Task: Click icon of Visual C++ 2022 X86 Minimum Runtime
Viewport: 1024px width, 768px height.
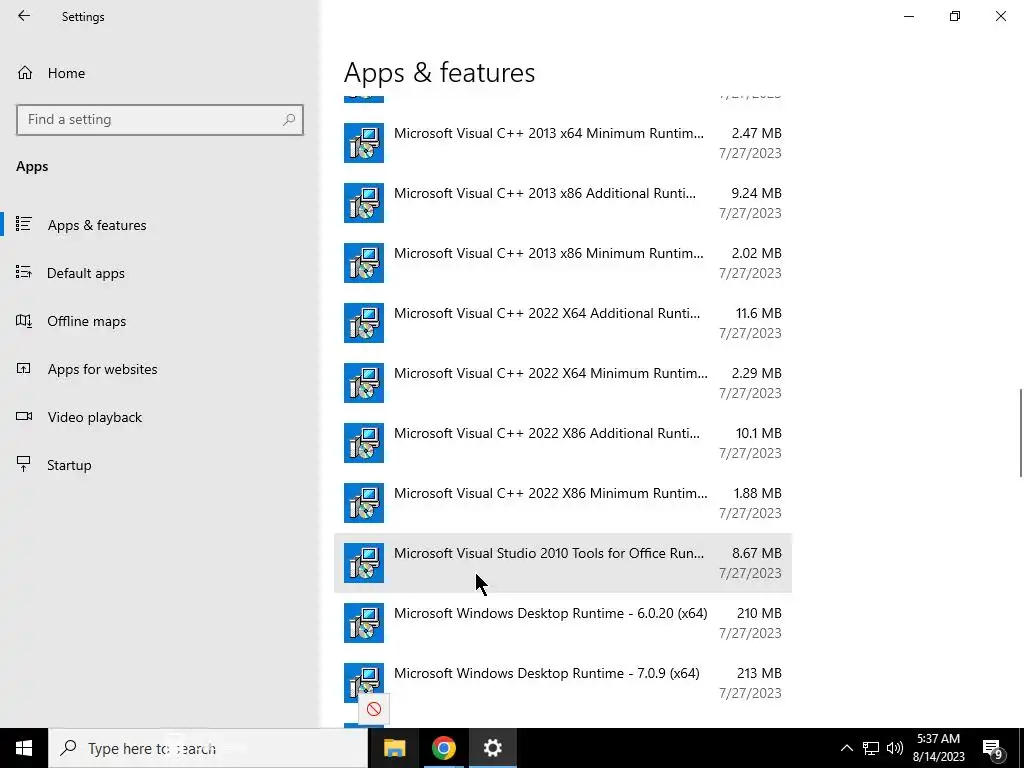Action: coord(364,504)
